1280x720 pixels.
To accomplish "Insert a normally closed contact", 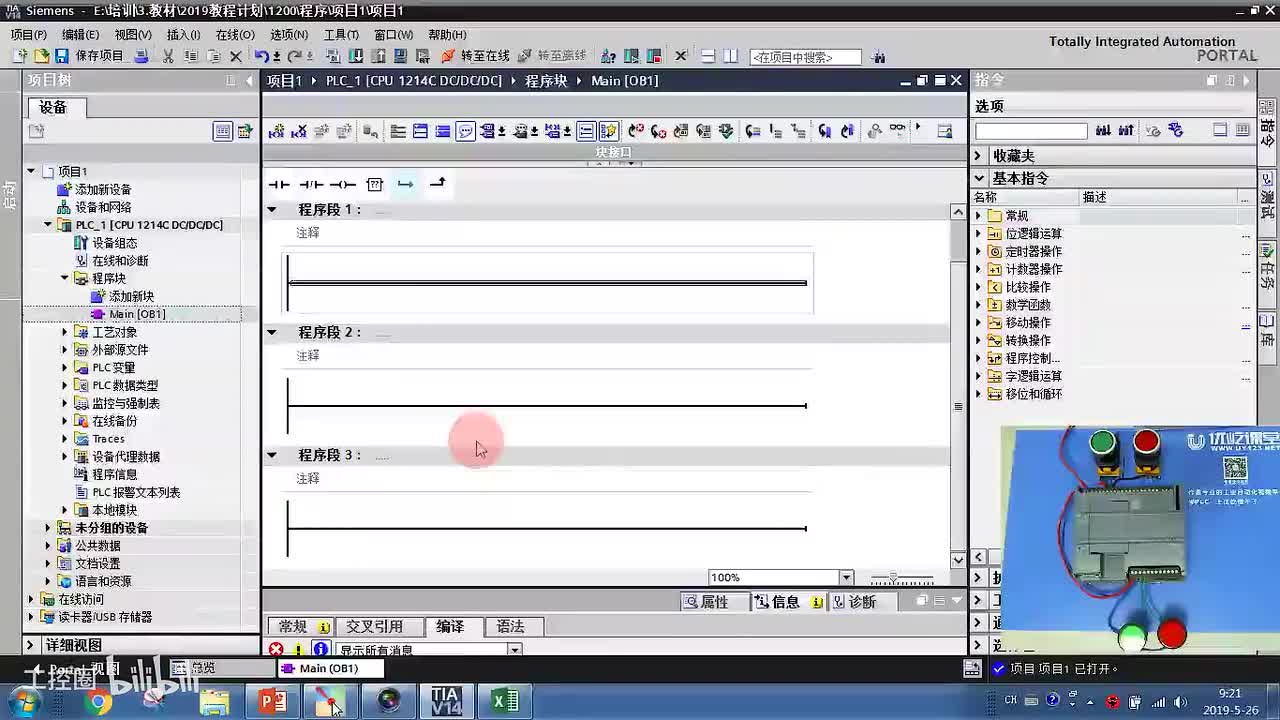I will (x=311, y=184).
